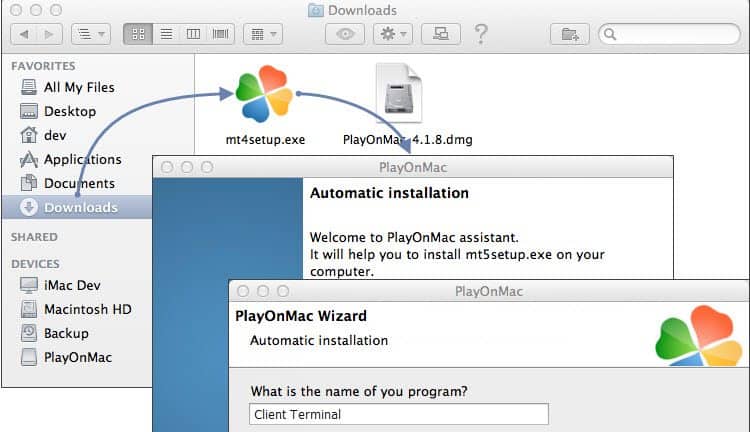
Task: Switch Finder to icon view
Action: (x=138, y=34)
